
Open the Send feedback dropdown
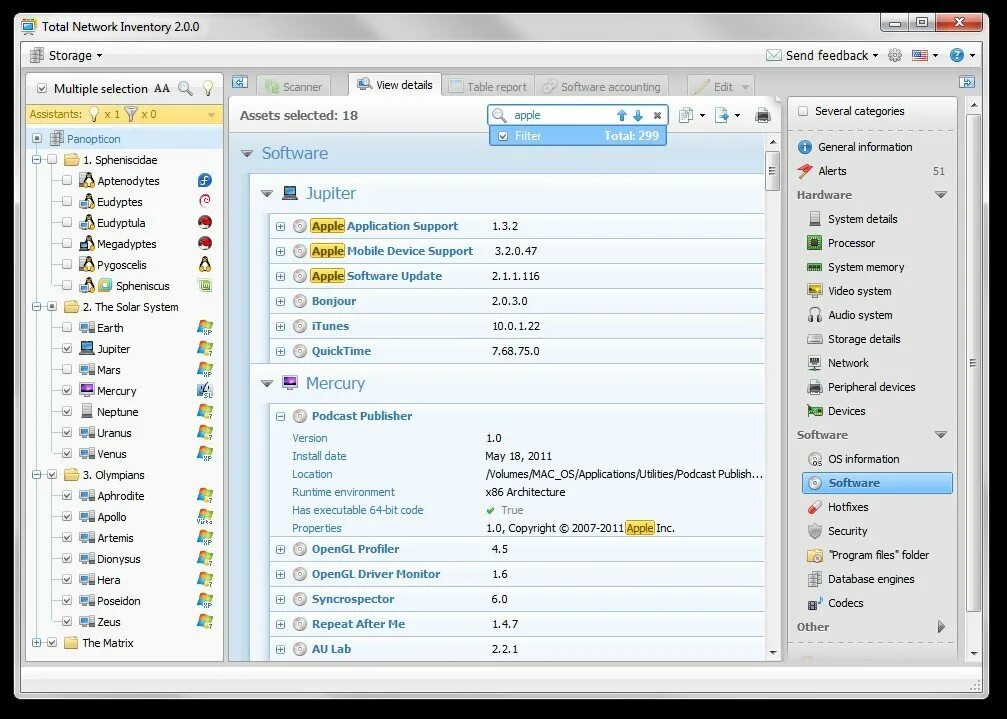tap(822, 55)
